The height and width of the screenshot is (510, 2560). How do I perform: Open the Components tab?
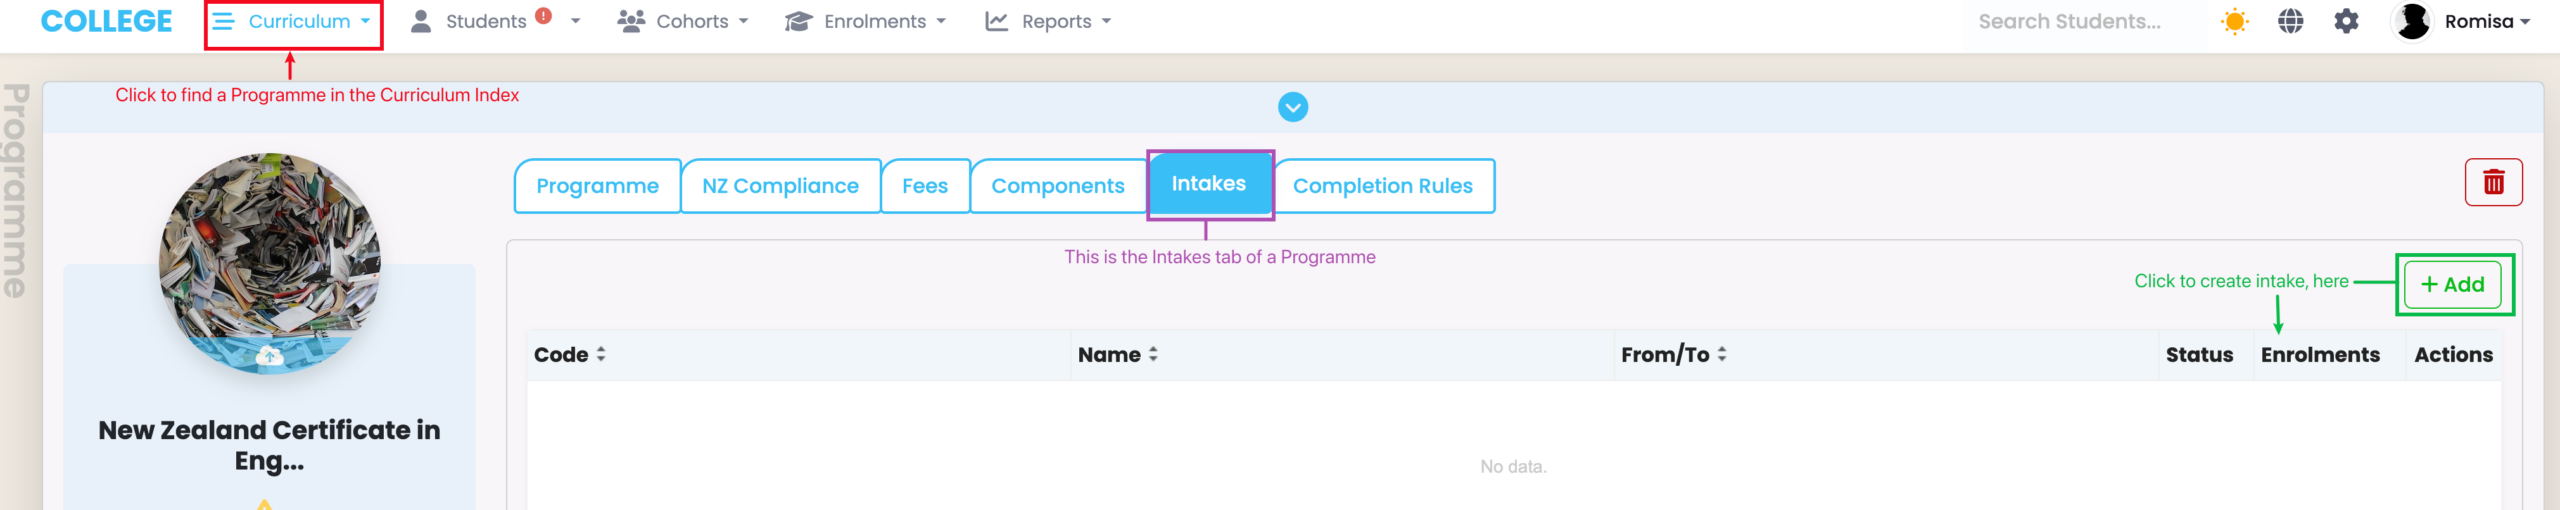[1057, 186]
